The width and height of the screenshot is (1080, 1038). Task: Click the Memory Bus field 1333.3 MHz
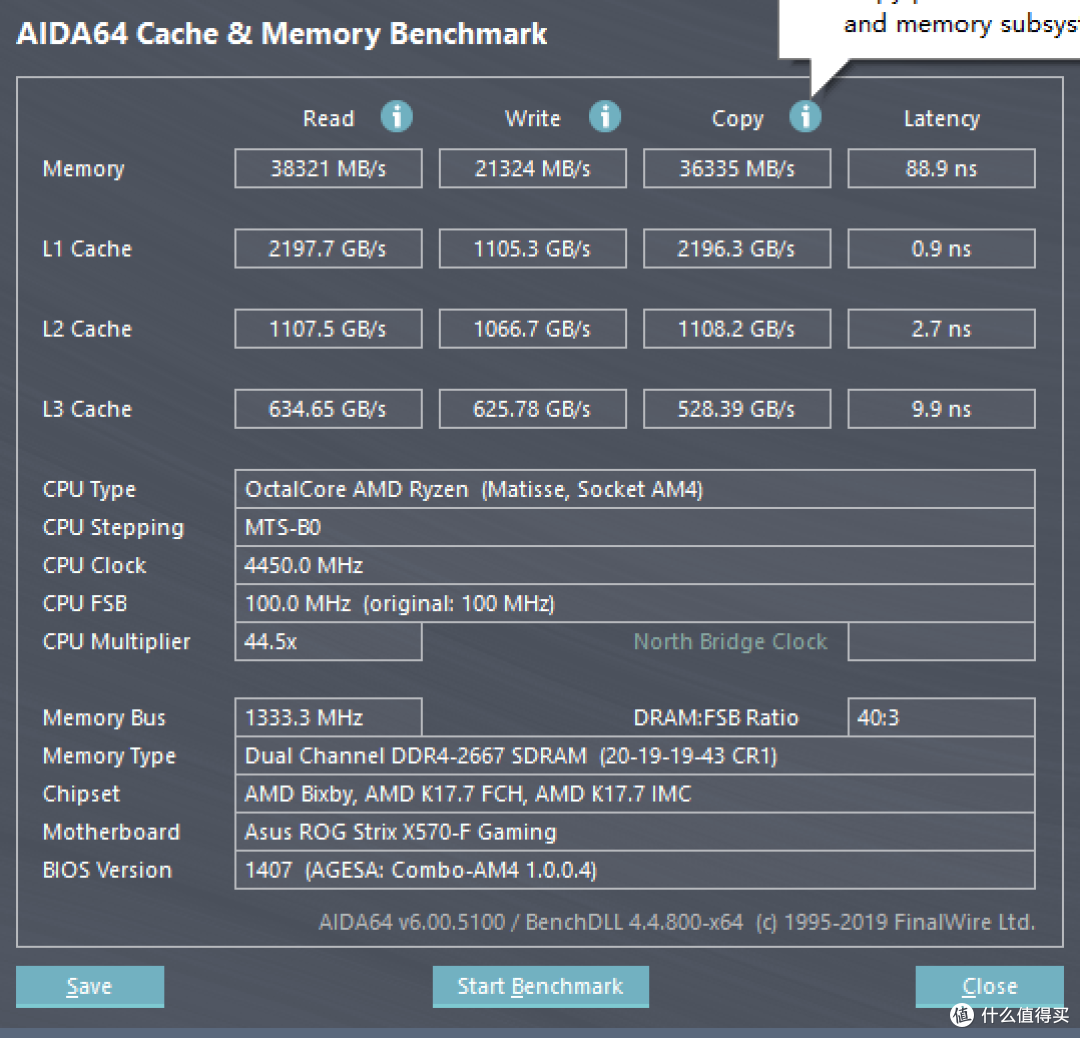pyautogui.click(x=329, y=718)
